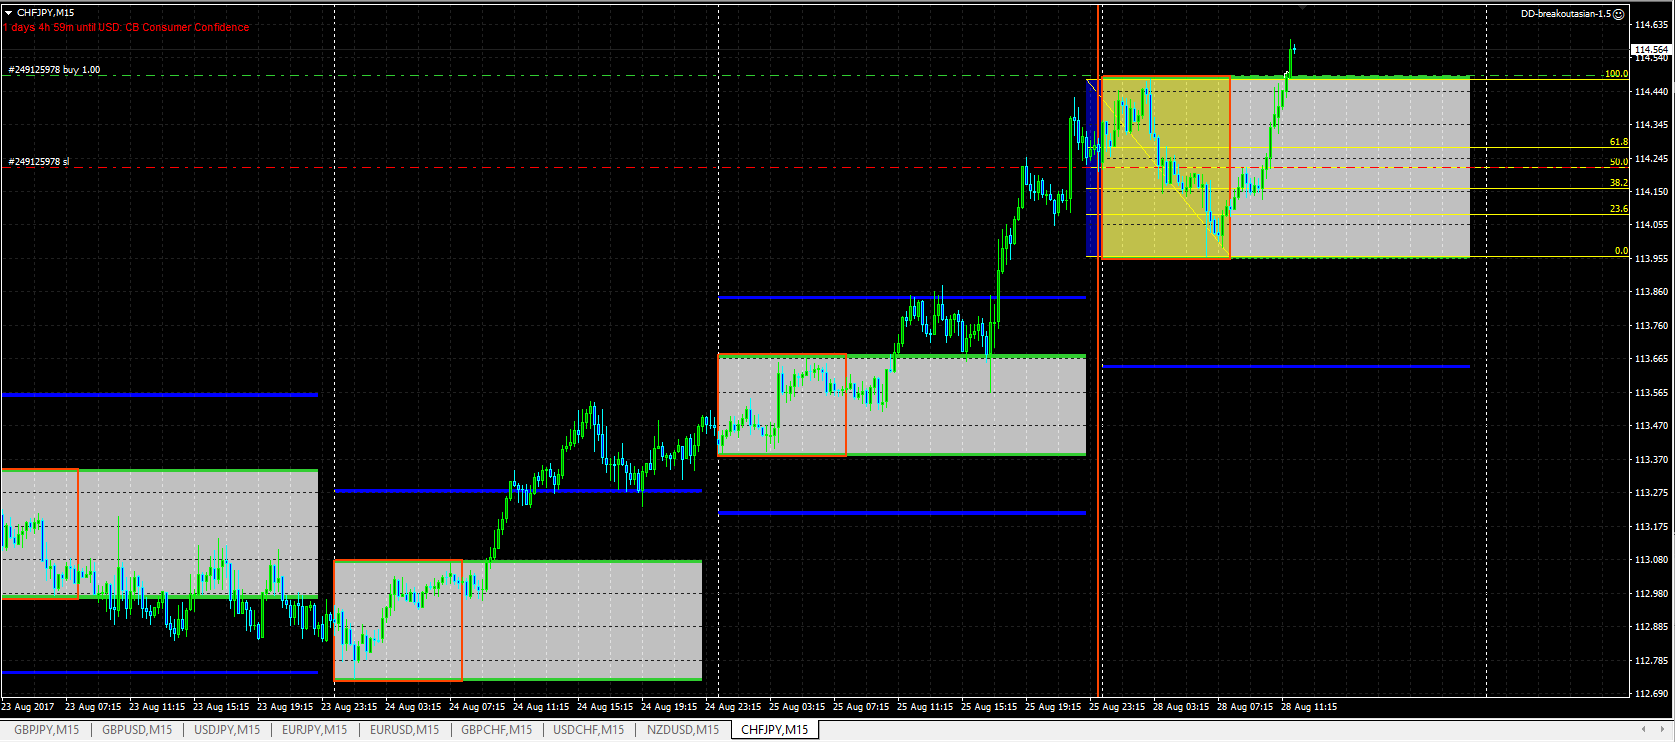Click the Fibonacci 50.0 level label
1675x742 pixels.
tap(1619, 162)
